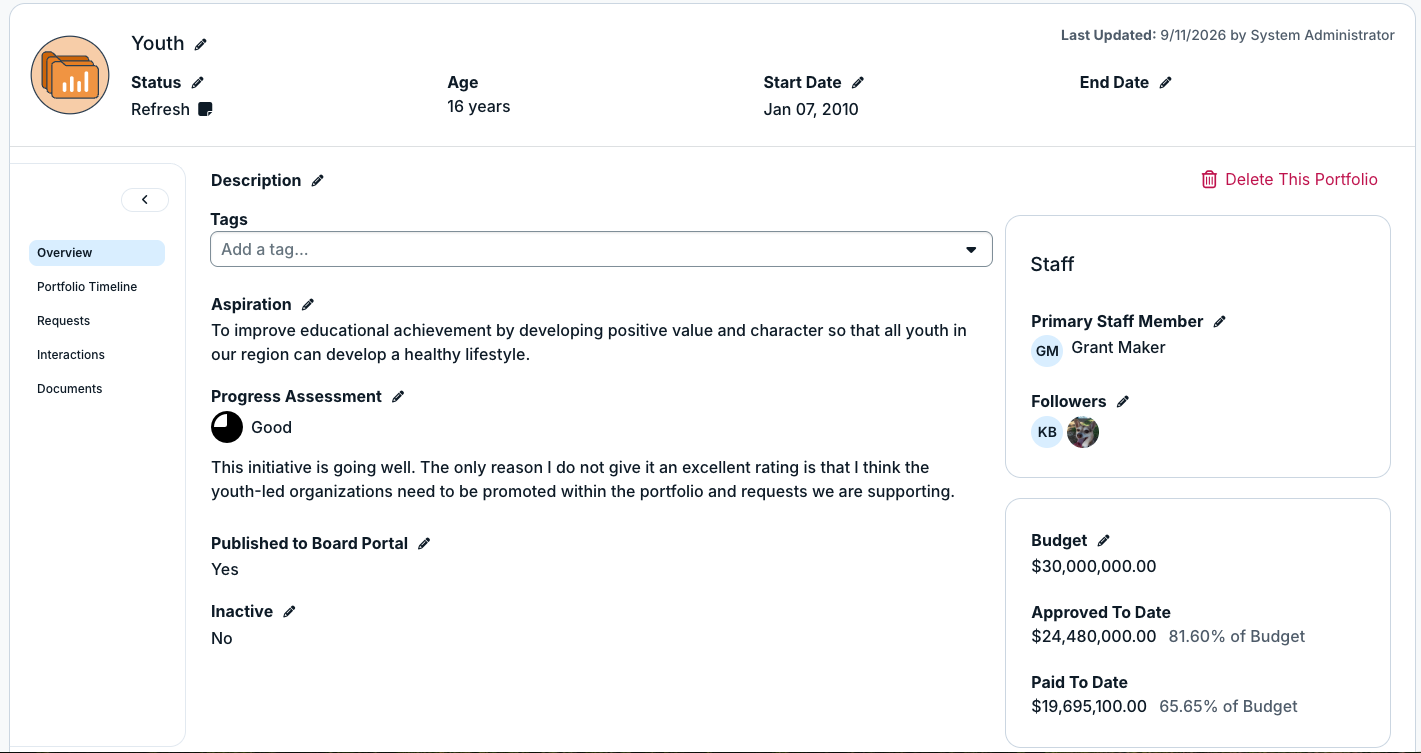Switch to Portfolio Timeline section
The height and width of the screenshot is (753, 1421).
pos(87,287)
